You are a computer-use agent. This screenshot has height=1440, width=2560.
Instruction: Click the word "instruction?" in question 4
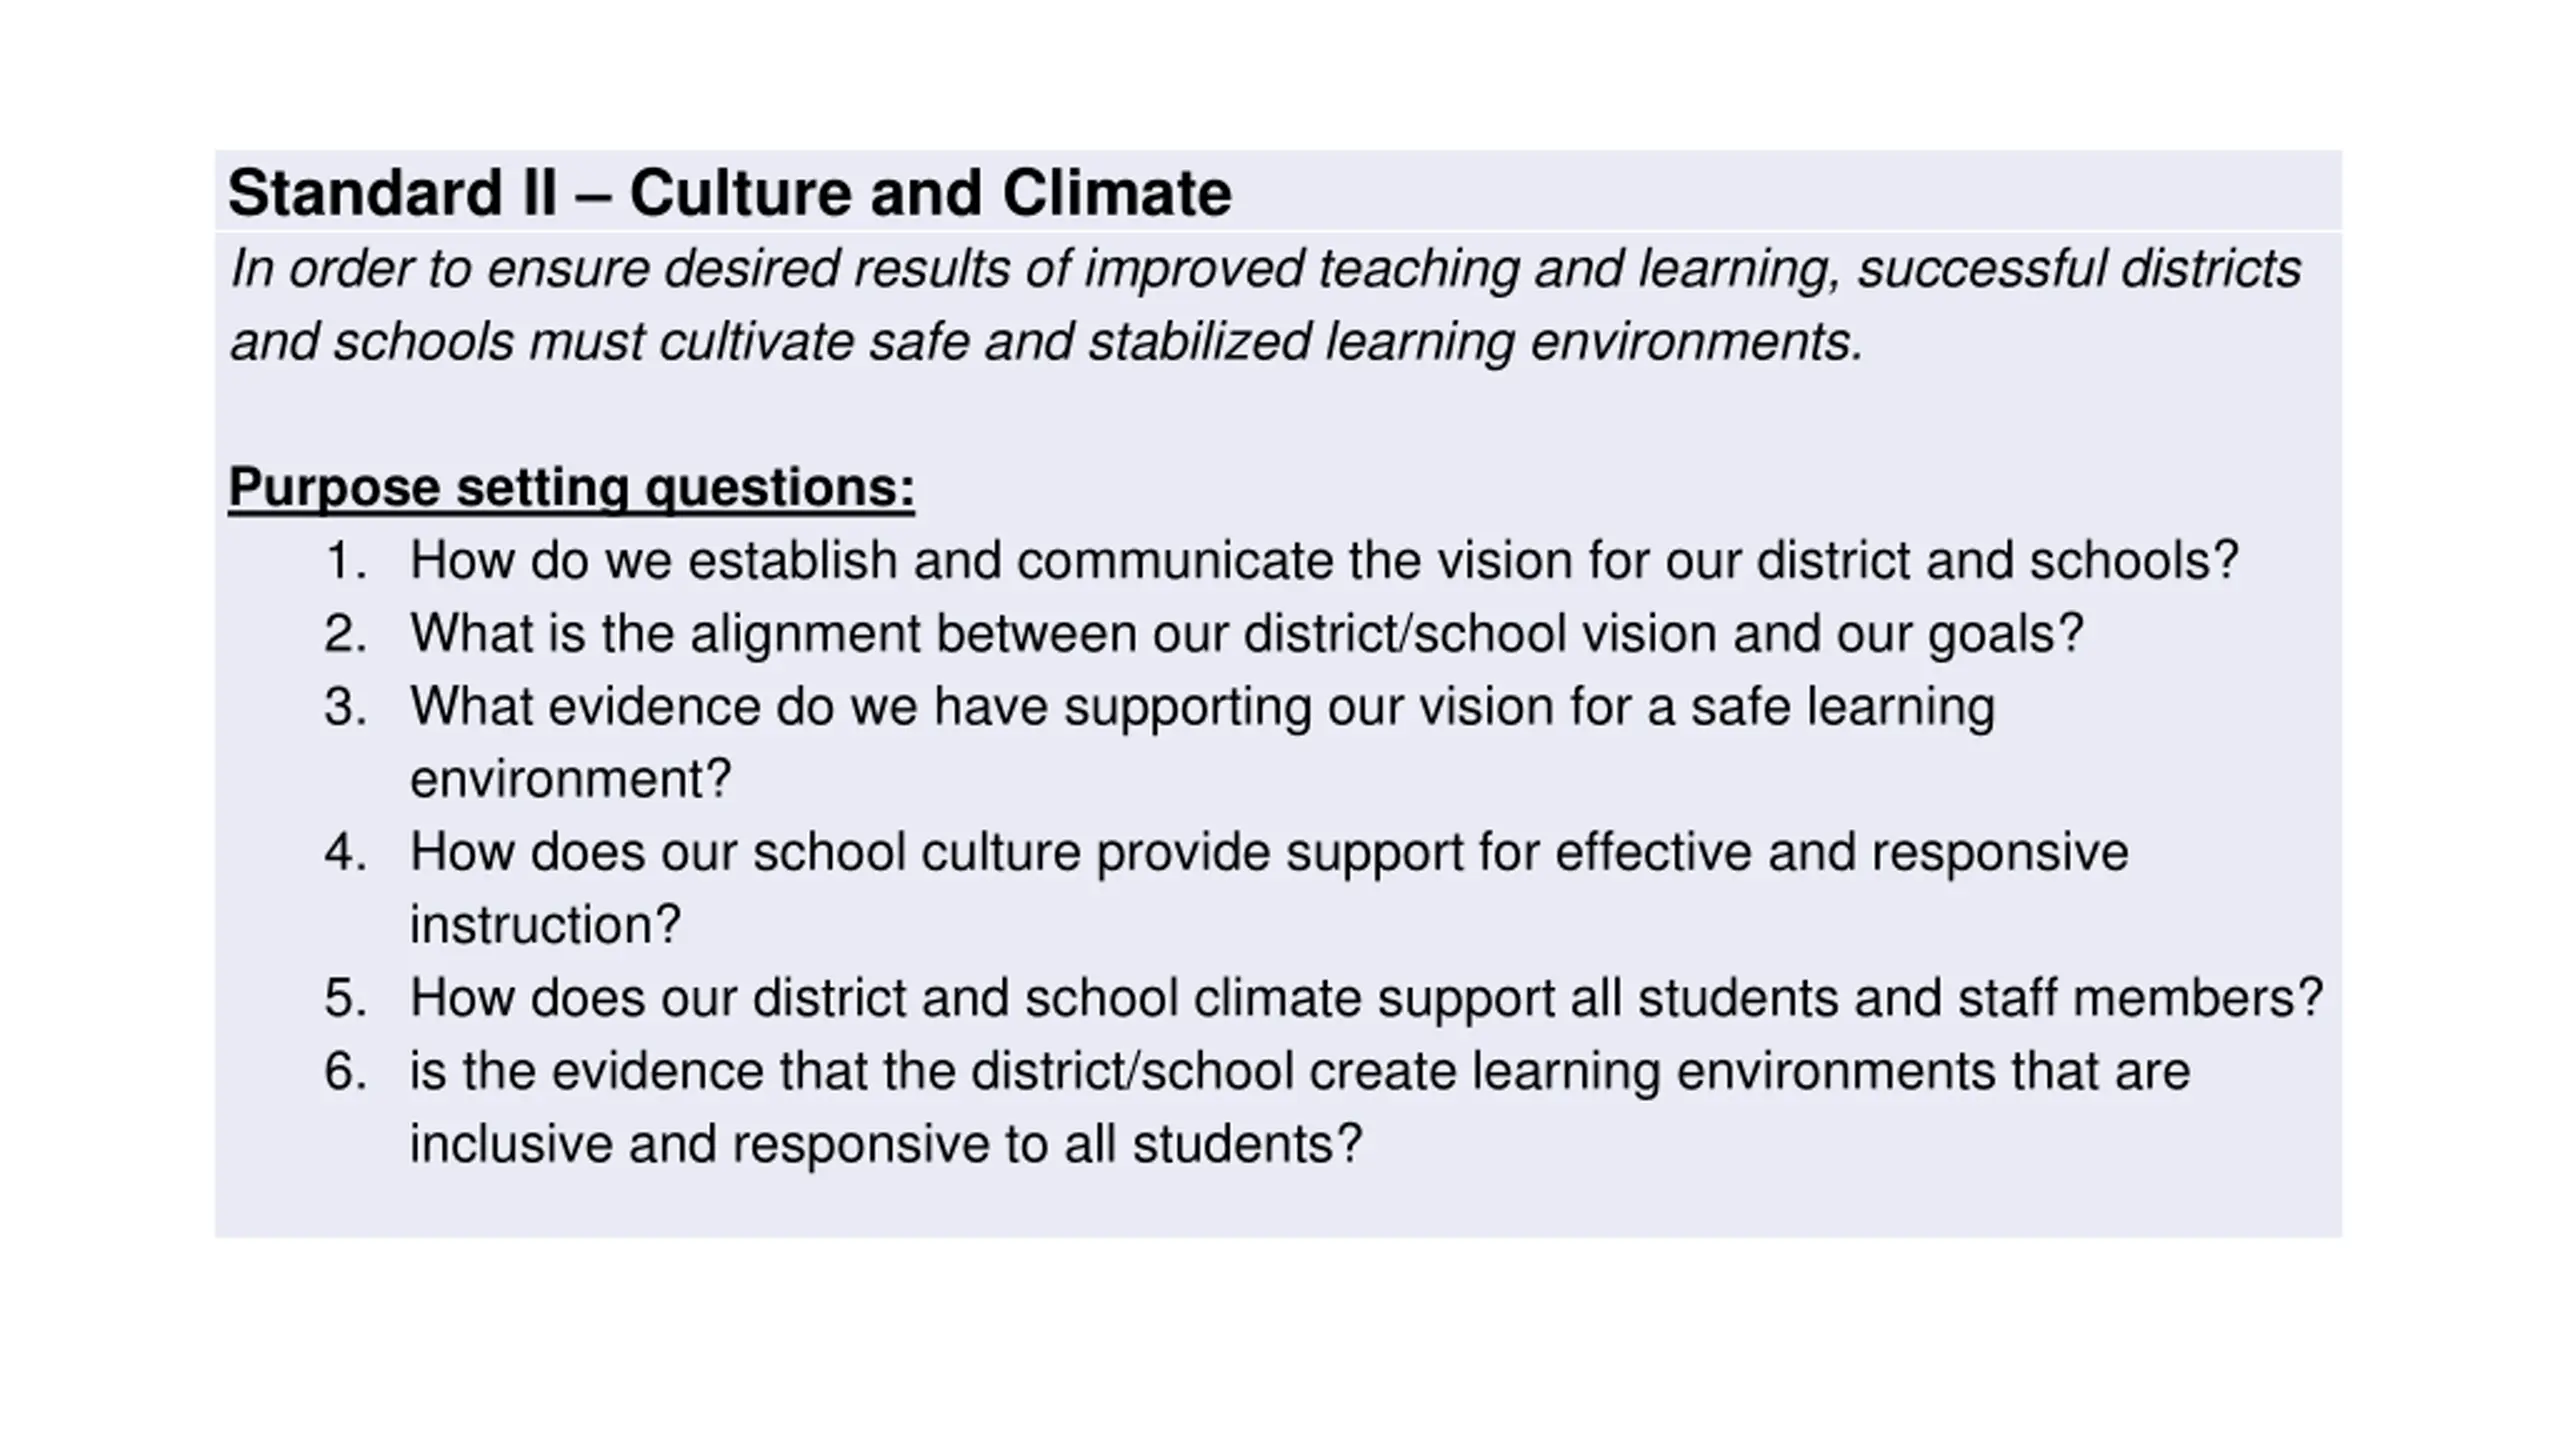pos(545,925)
